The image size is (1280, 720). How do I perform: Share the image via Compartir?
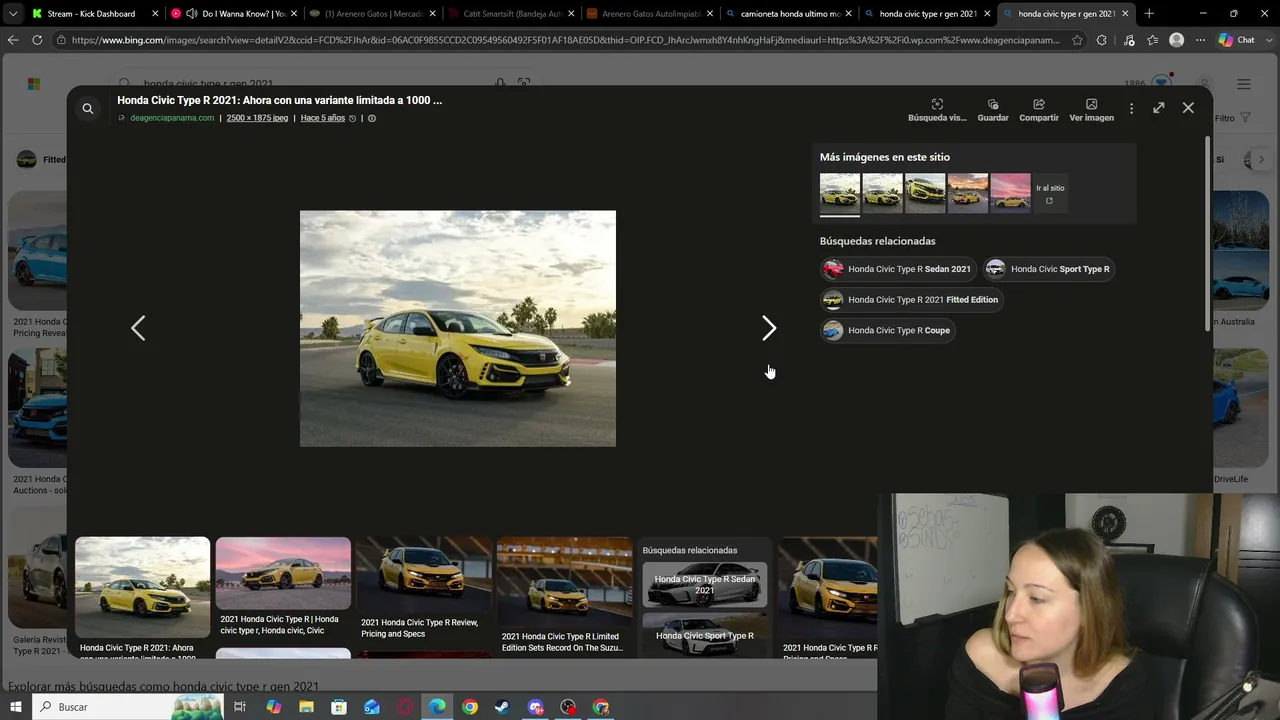pyautogui.click(x=1039, y=110)
